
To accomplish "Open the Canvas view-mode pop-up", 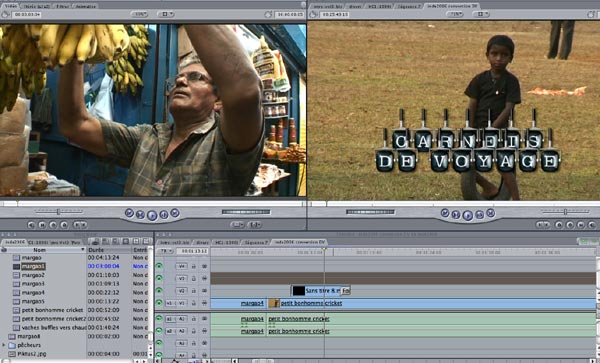I will tap(481, 14).
